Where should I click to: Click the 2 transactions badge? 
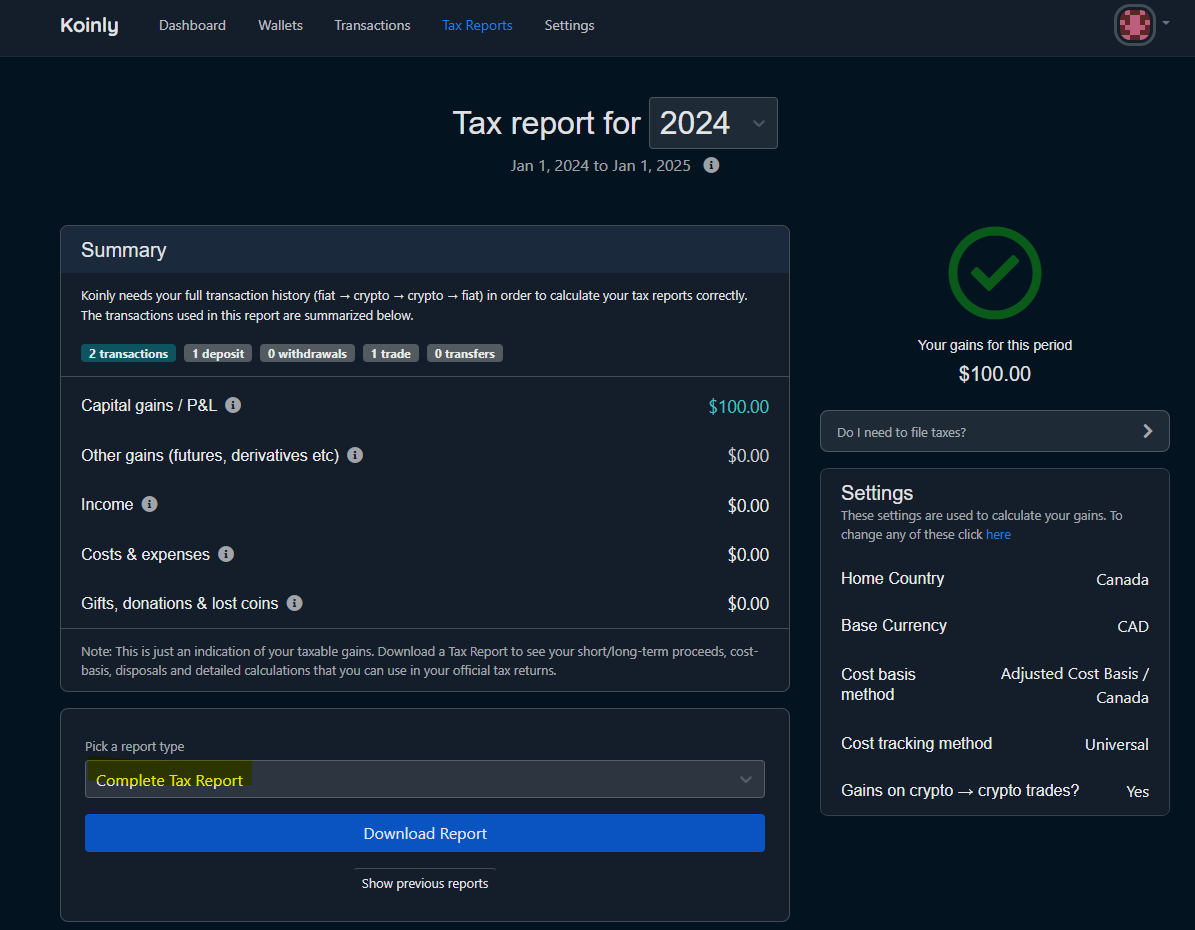coord(128,354)
